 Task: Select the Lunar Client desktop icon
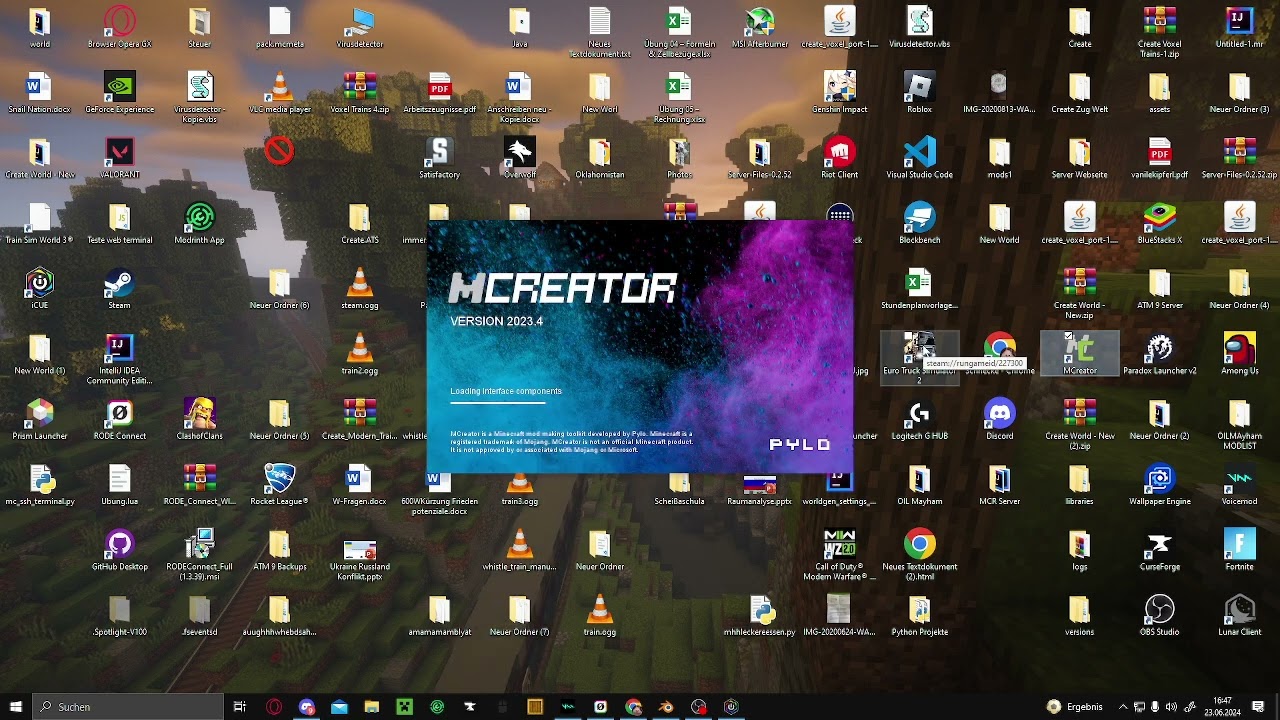(1239, 616)
